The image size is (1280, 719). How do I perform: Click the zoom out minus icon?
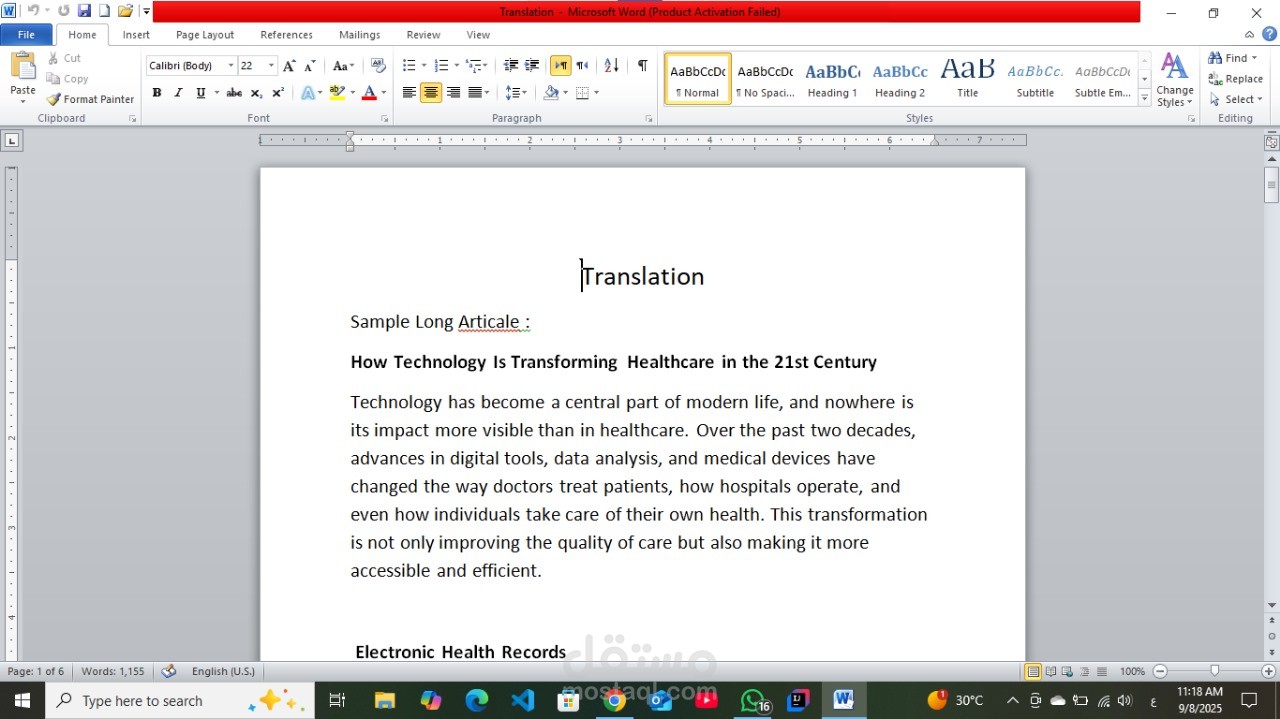click(1160, 671)
